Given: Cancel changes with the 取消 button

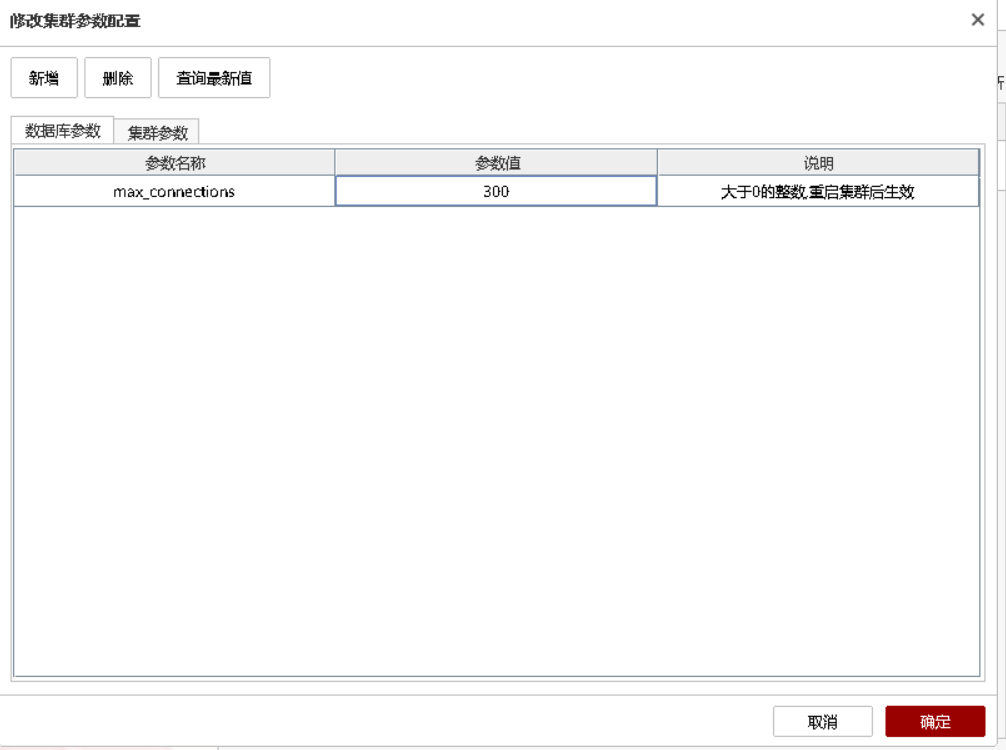Looking at the screenshot, I should point(822,722).
